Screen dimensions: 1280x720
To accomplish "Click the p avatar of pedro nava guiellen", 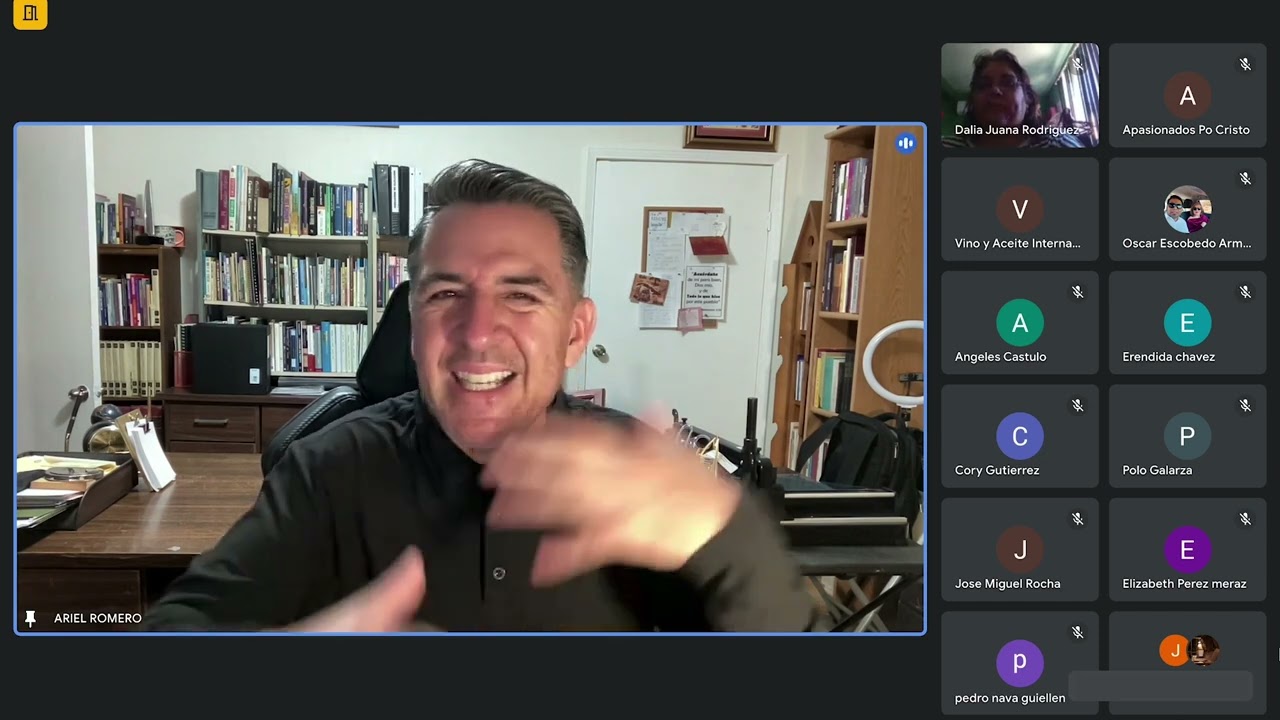I will (x=1020, y=663).
